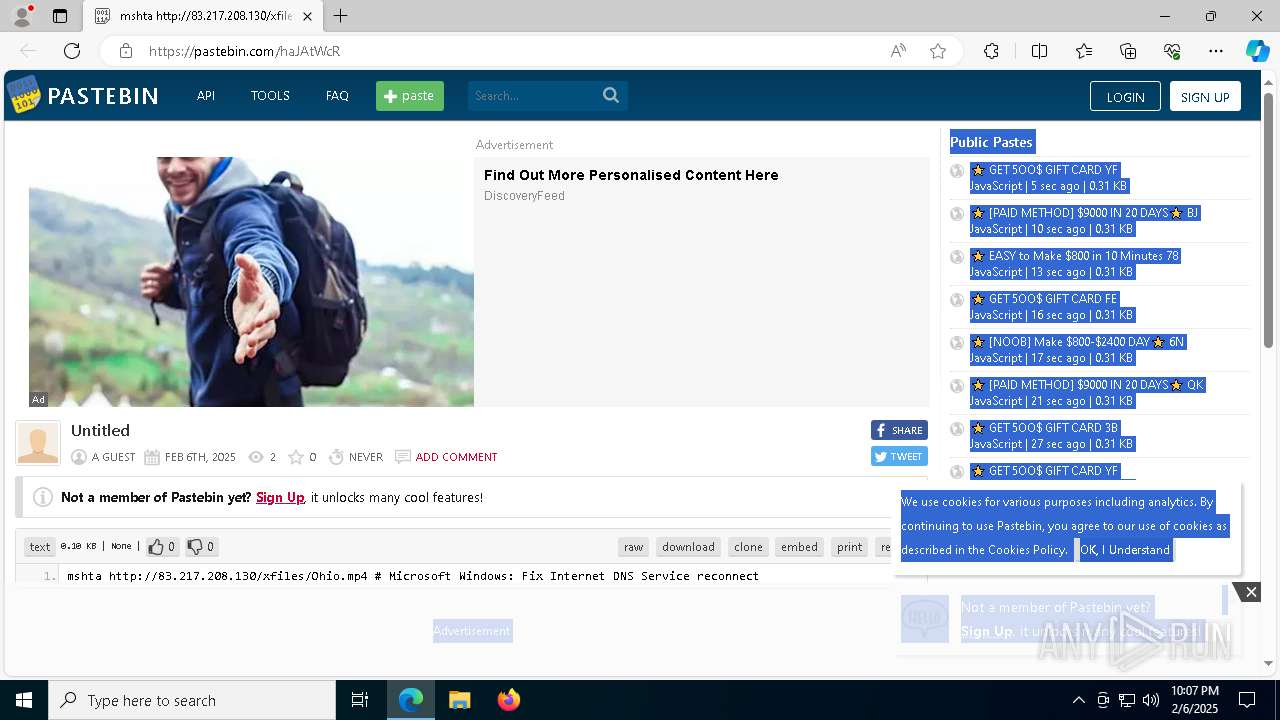Open File Explorer from taskbar

[459, 700]
